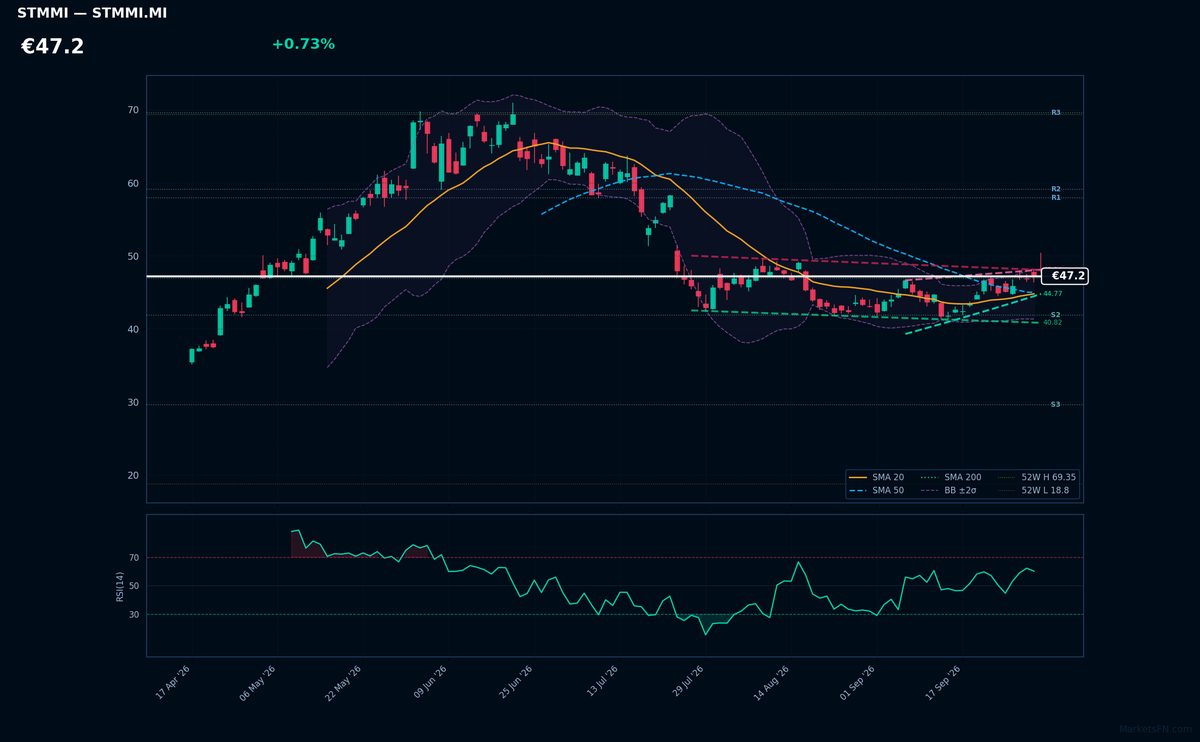This screenshot has width=1200, height=742.
Task: Click the RSI(14) axis label
Action: [x=120, y=586]
